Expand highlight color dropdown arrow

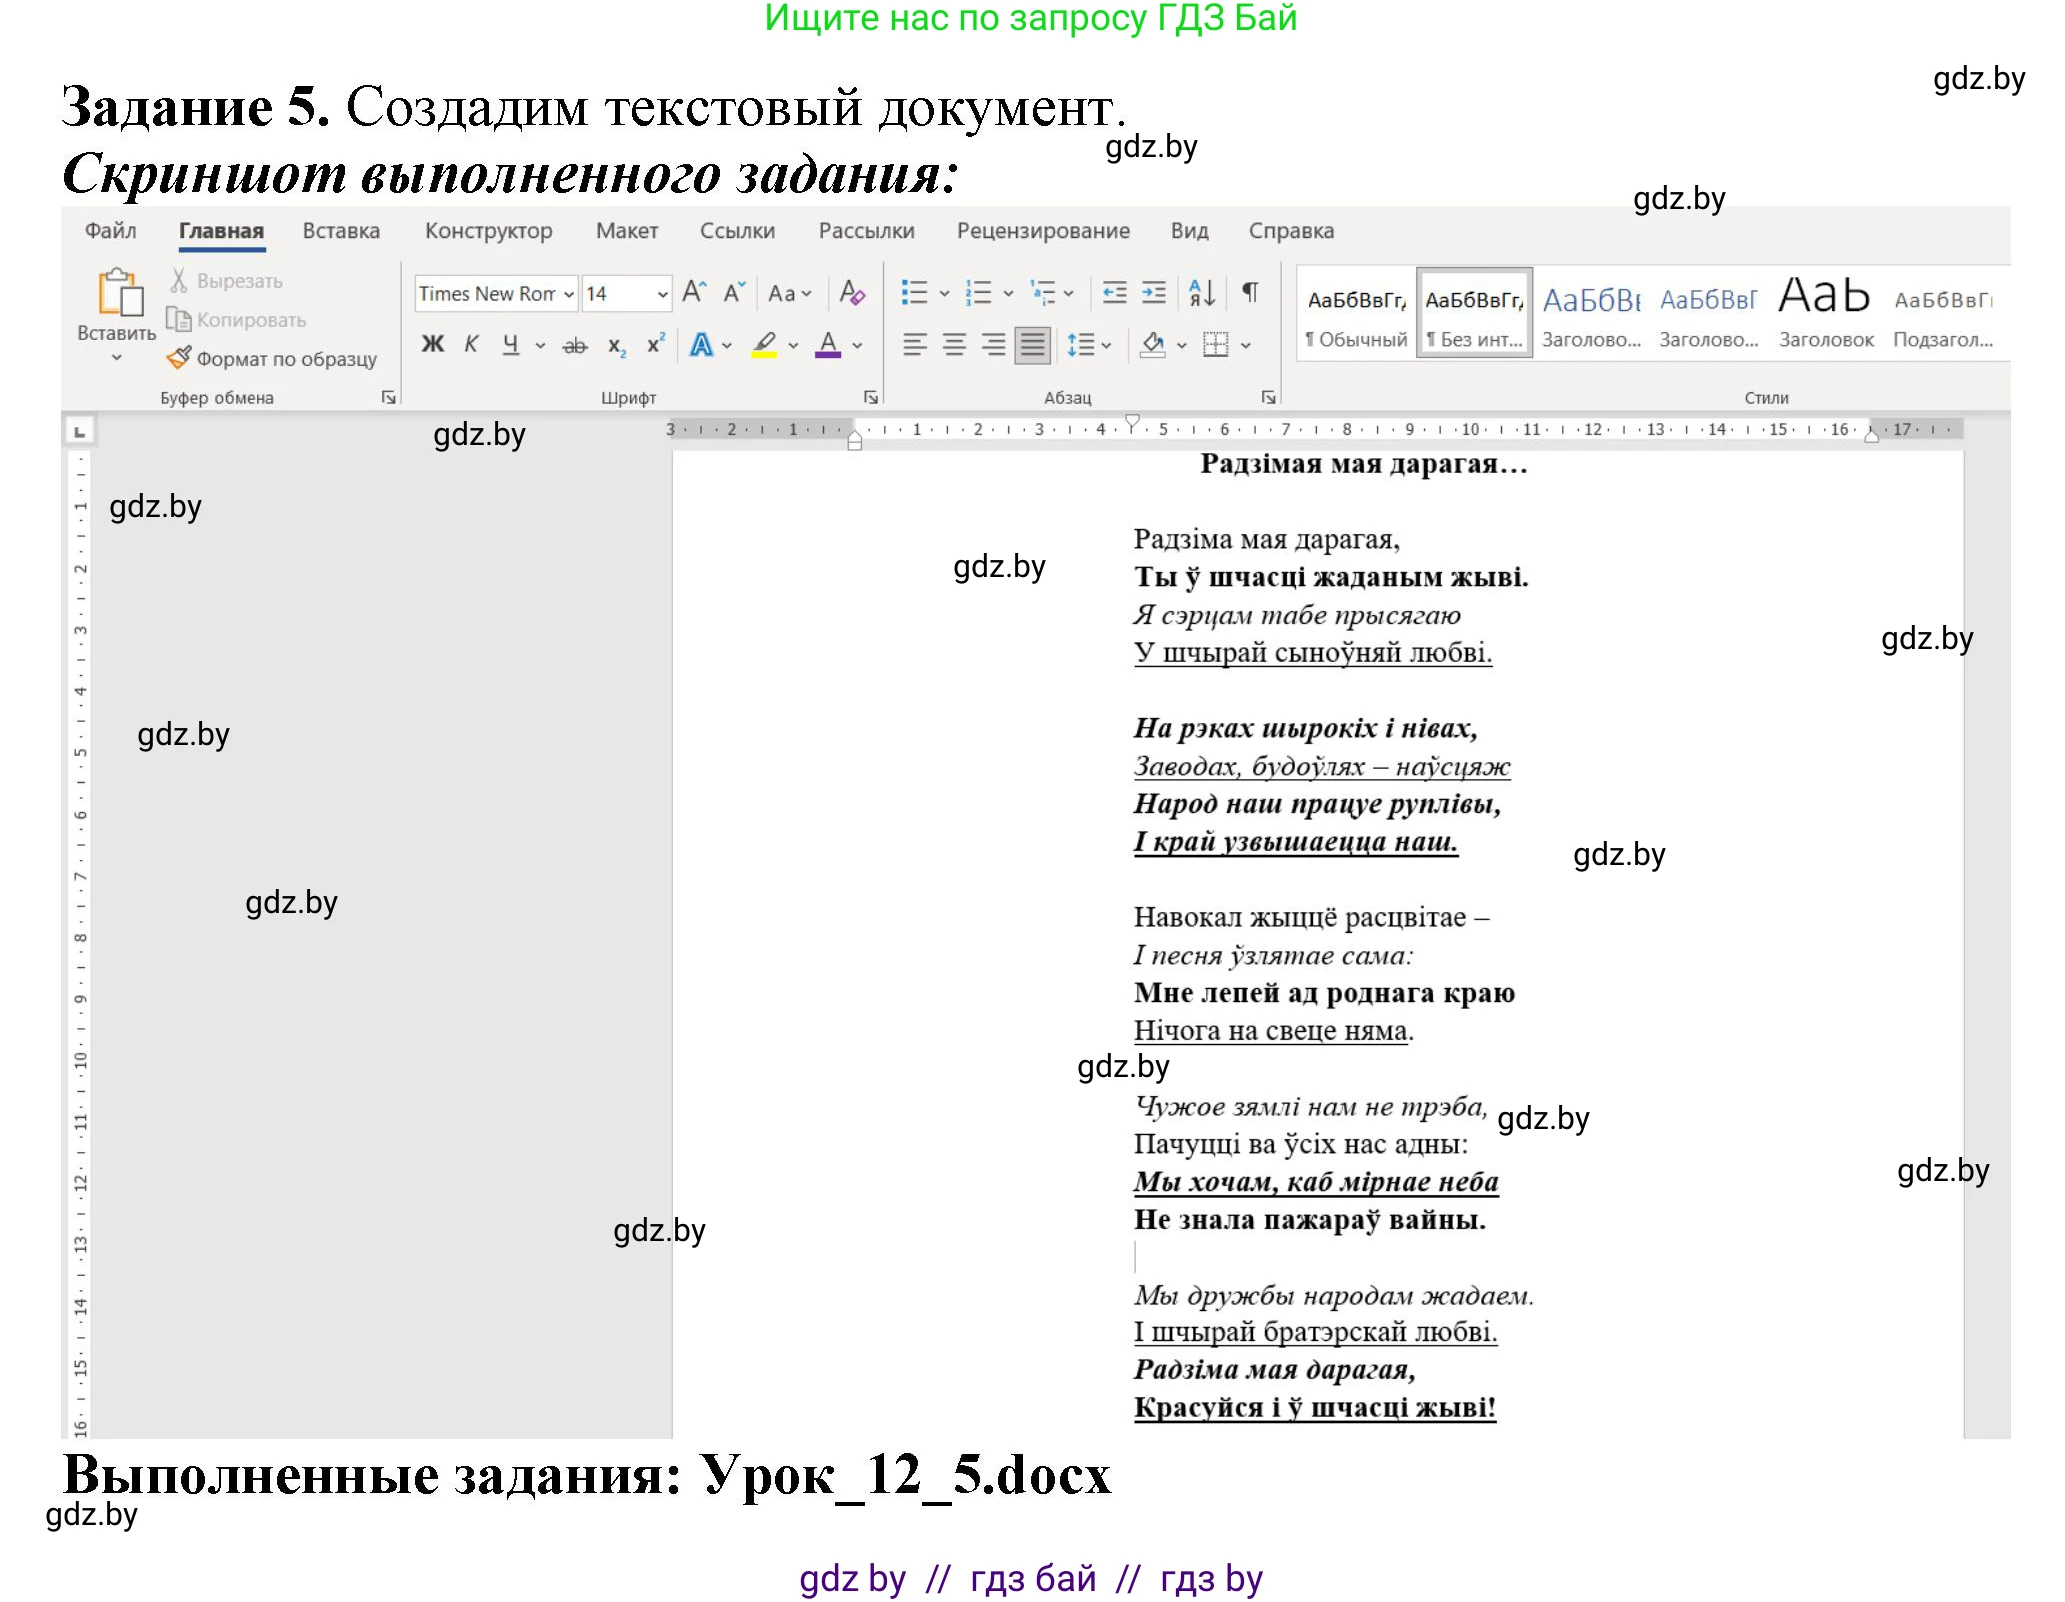coord(793,346)
